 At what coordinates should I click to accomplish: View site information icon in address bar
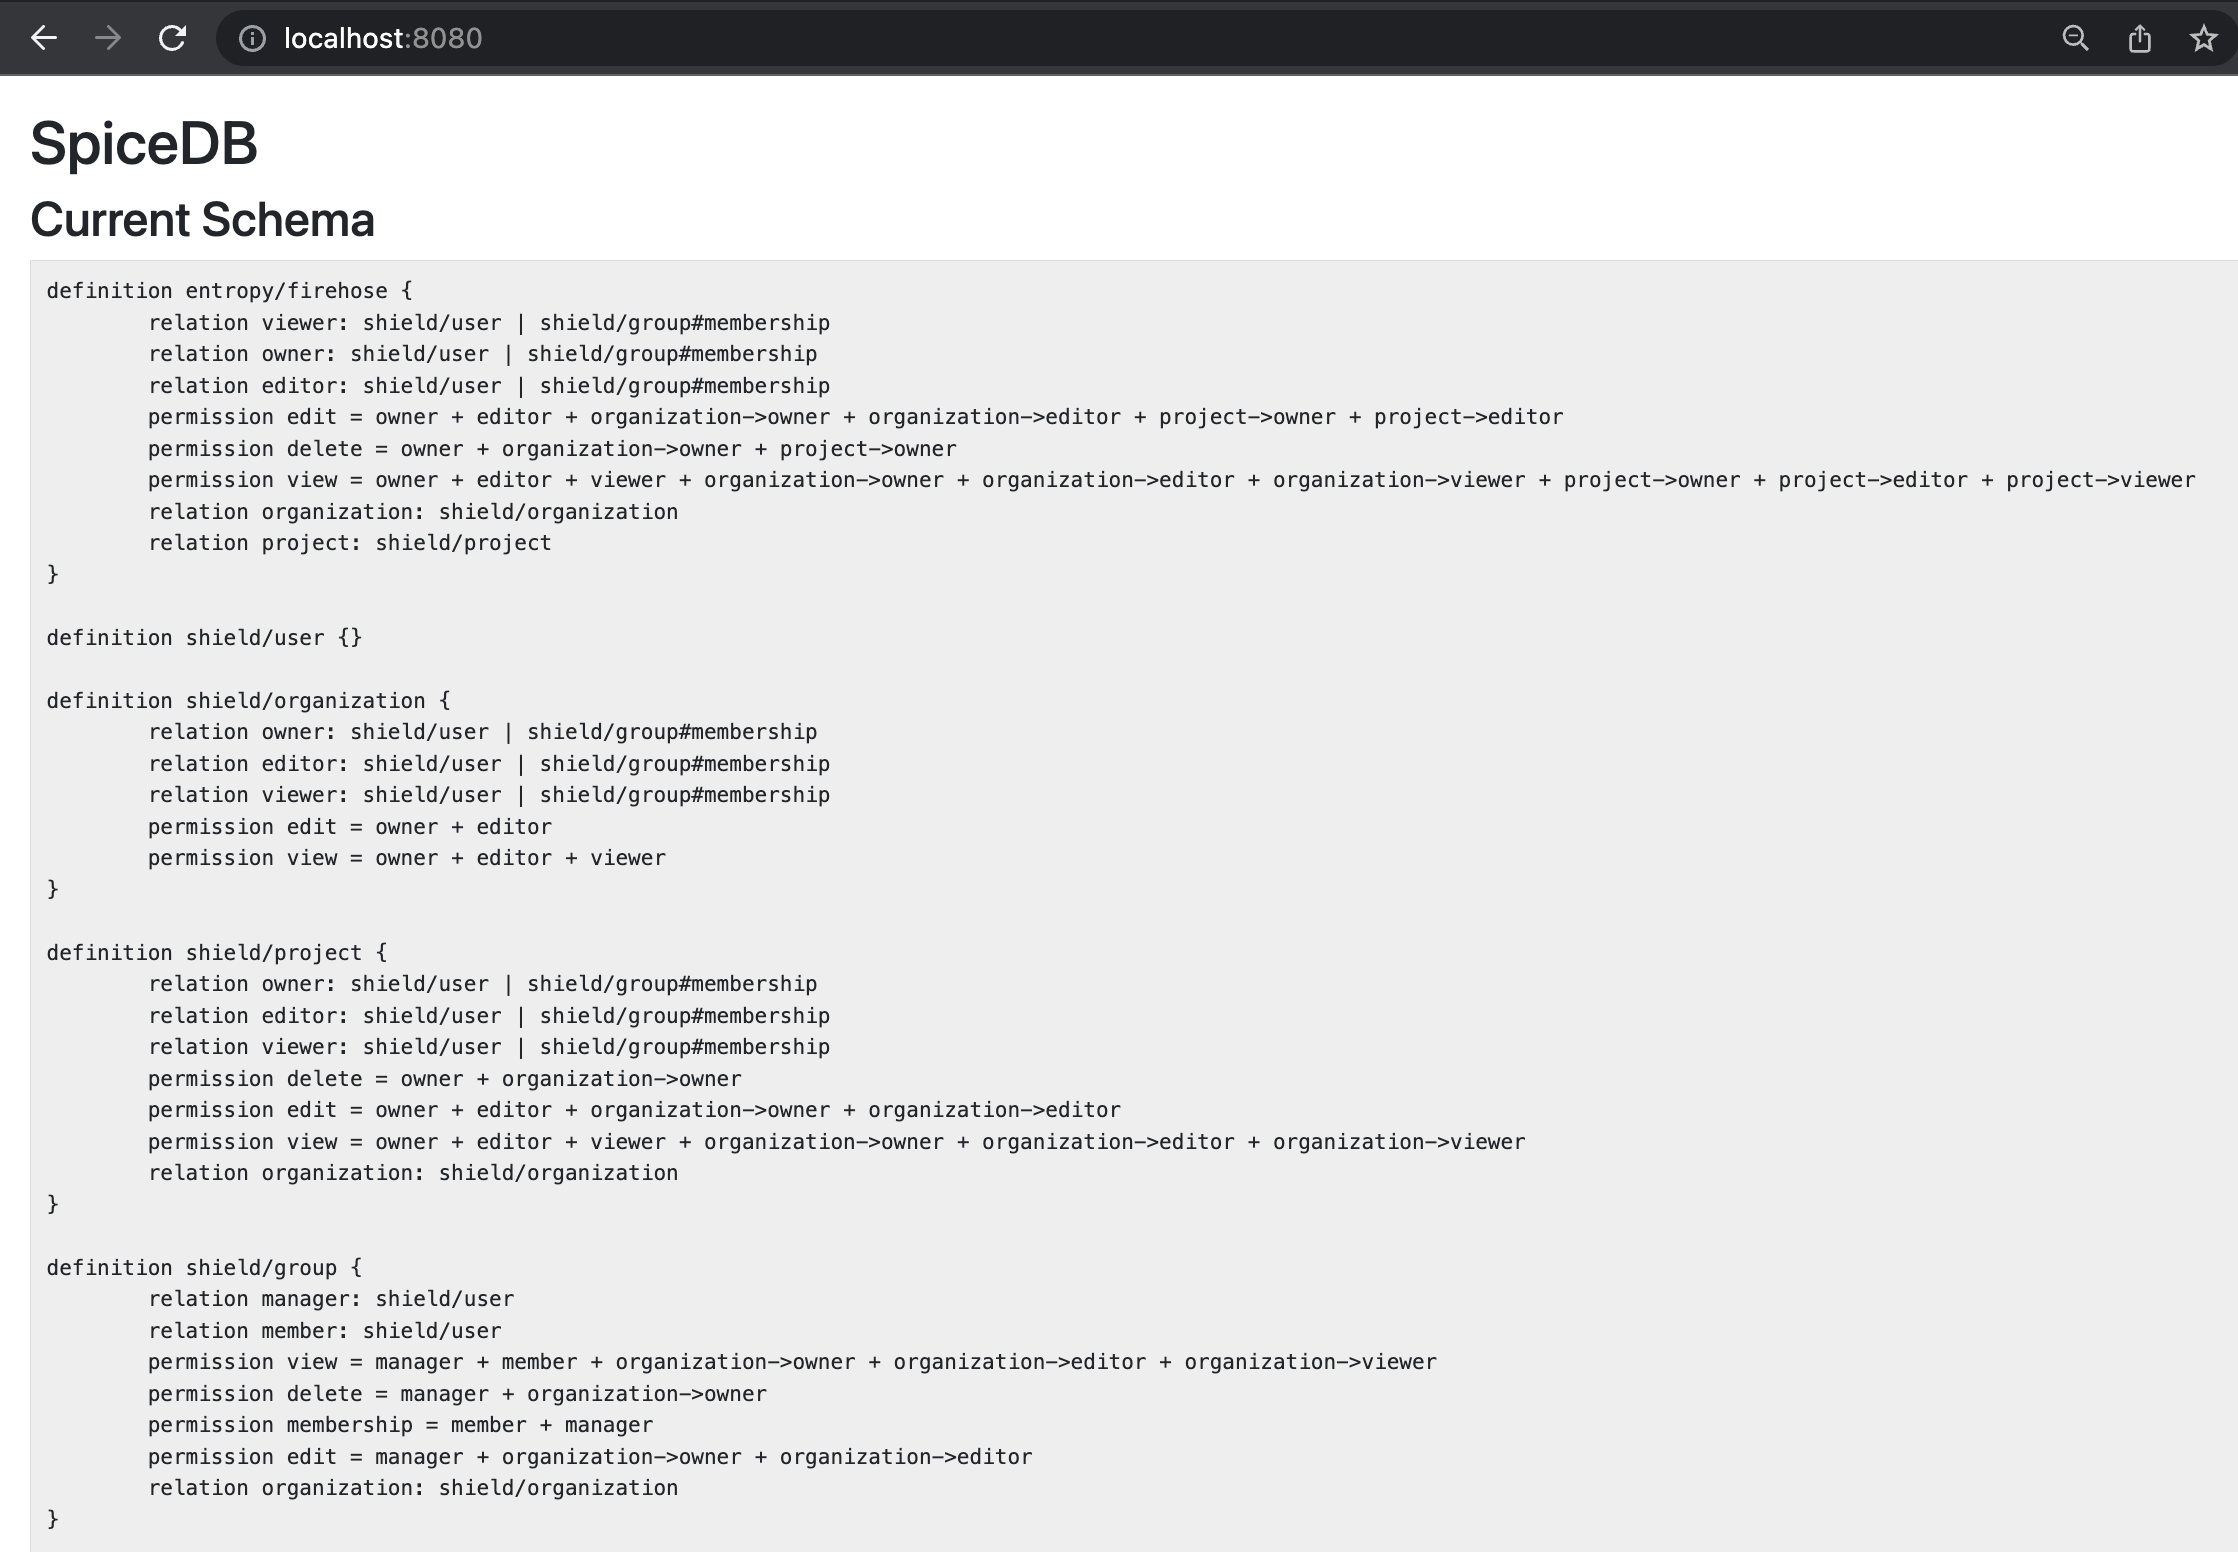252,38
